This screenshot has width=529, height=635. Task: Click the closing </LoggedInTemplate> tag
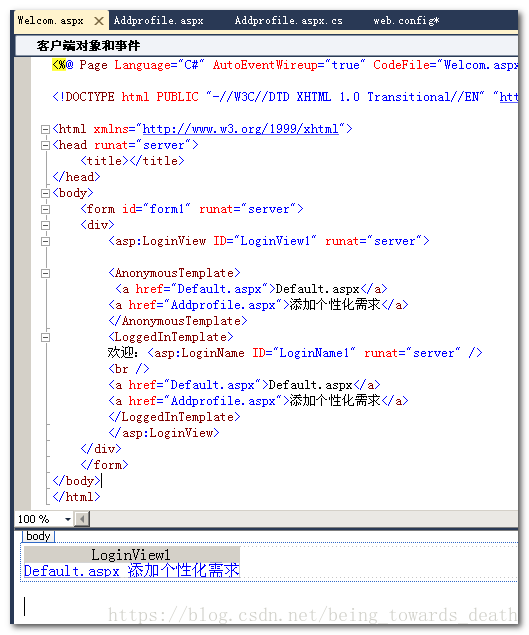(x=174, y=417)
